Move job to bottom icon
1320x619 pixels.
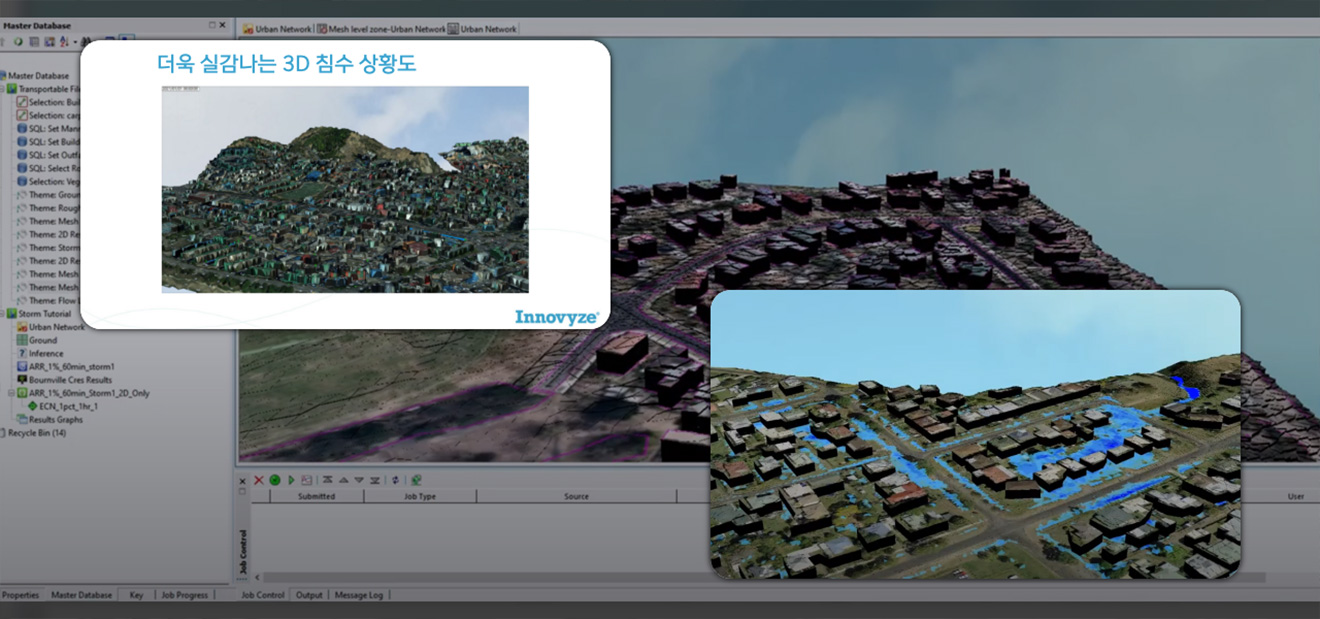374,480
